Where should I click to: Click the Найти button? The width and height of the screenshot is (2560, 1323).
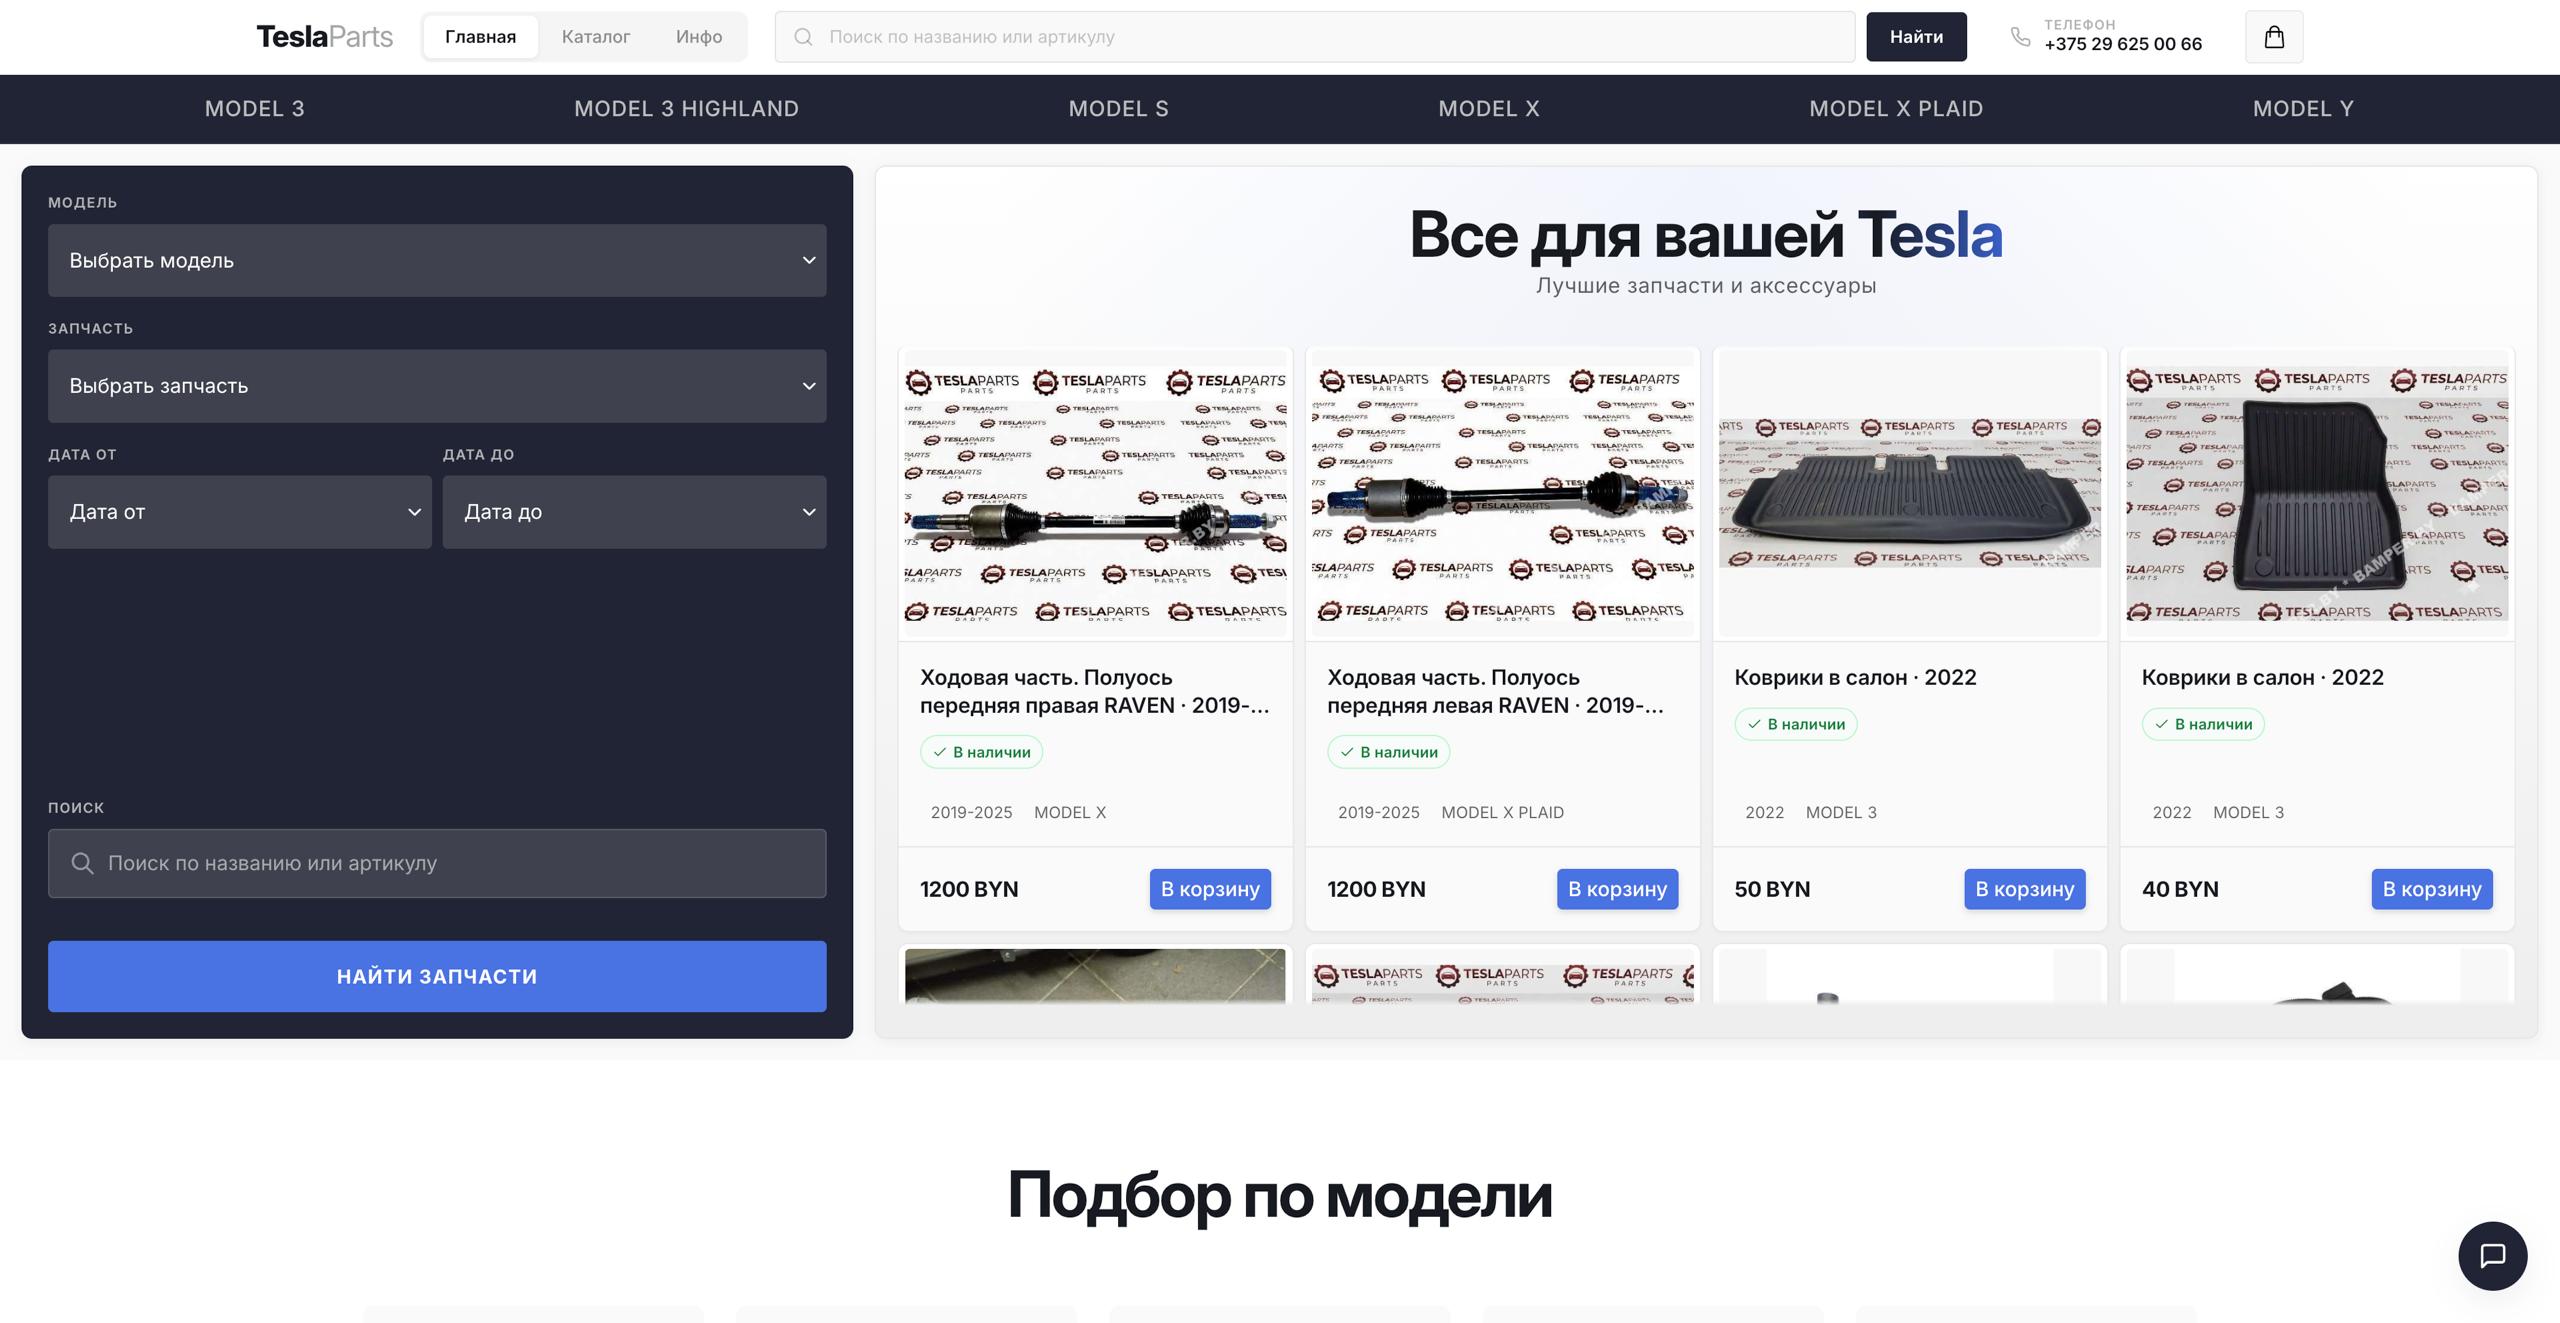pos(1916,37)
